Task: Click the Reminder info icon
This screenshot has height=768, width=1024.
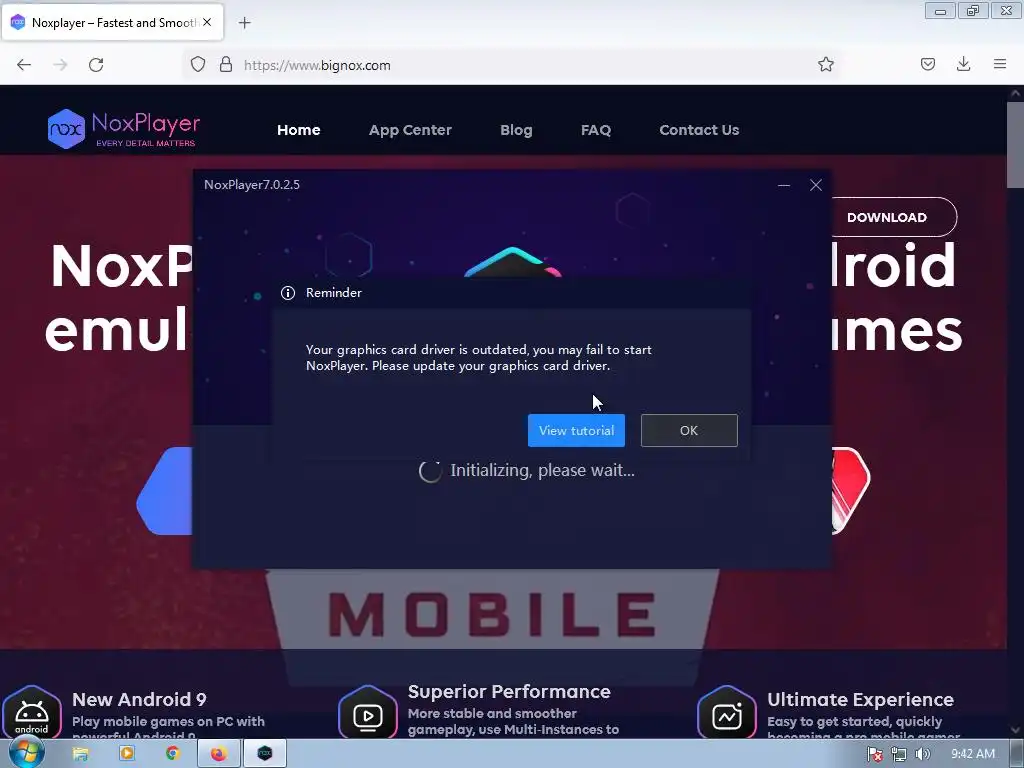Action: pyautogui.click(x=287, y=293)
